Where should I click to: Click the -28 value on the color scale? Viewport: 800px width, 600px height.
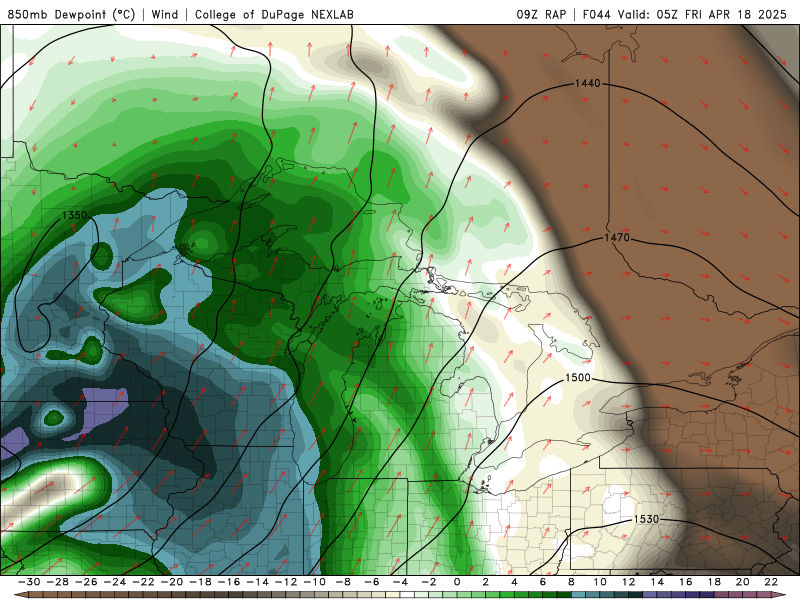click(57, 582)
